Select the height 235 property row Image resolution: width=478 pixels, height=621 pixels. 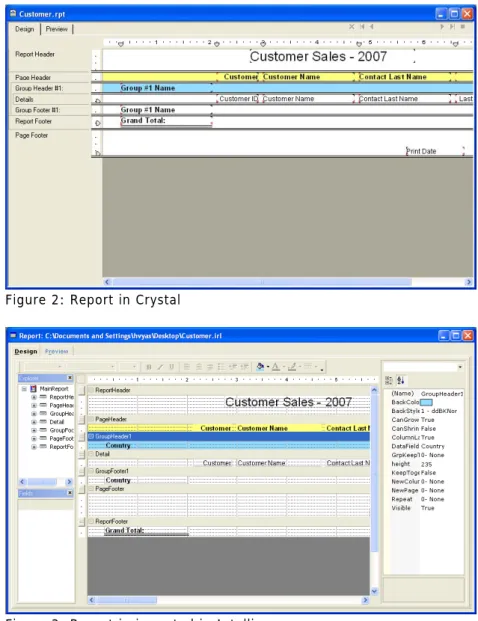pyautogui.click(x=423, y=464)
